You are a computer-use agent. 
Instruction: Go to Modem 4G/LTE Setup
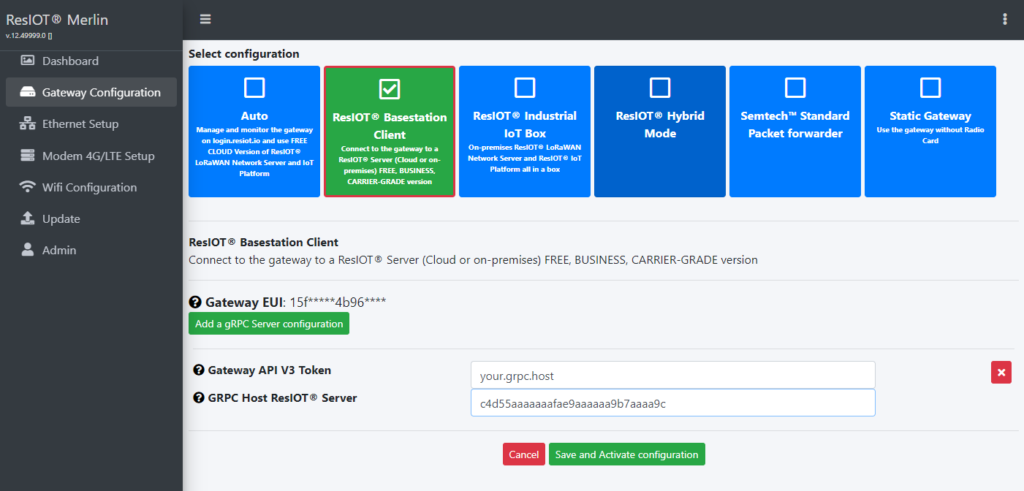click(x=97, y=156)
